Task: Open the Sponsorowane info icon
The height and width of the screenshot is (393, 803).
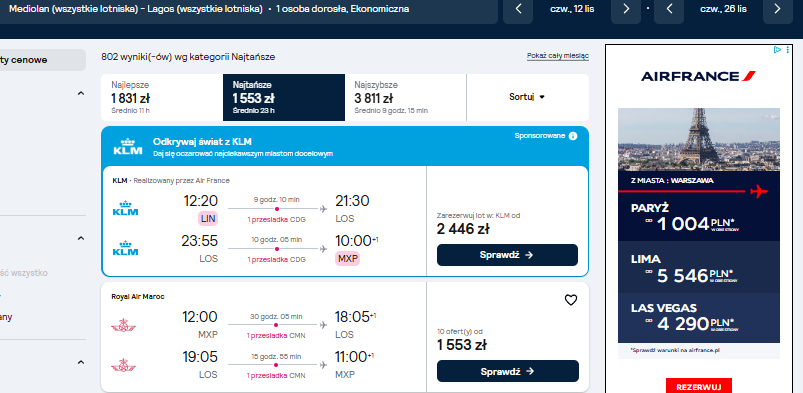Action: [x=573, y=136]
